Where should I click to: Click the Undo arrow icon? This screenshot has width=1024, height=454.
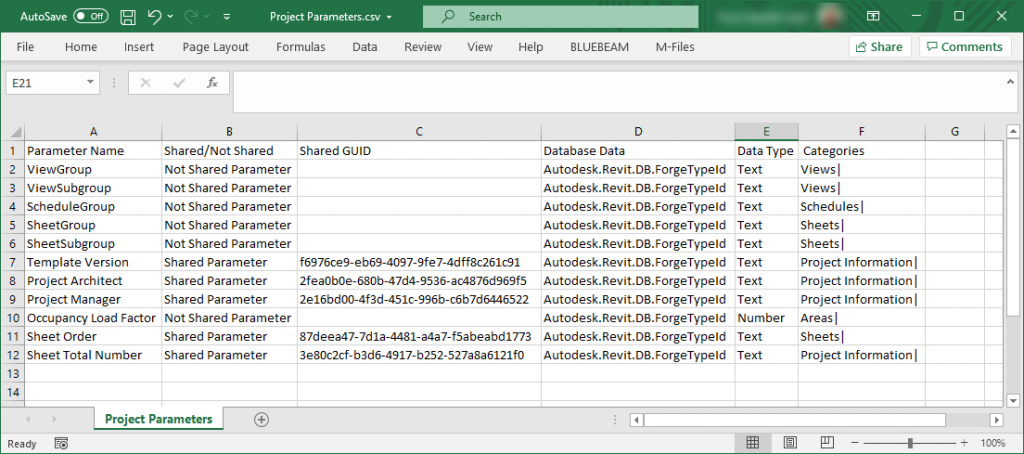(155, 17)
